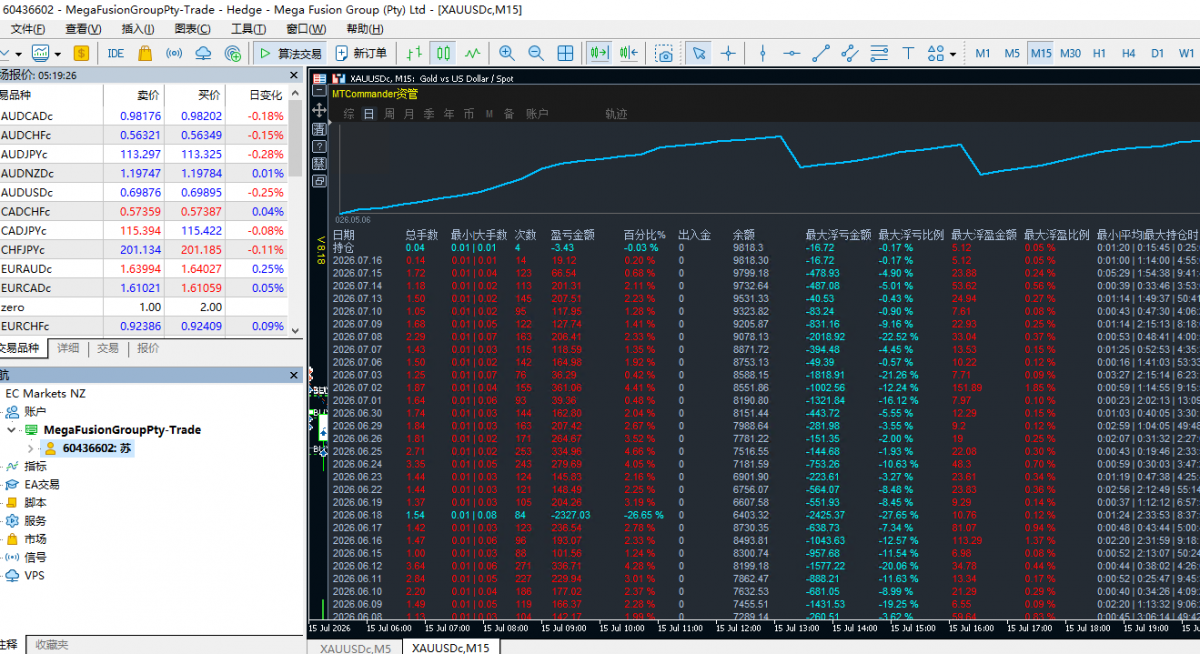Toggle the chart shift option
This screenshot has height=654, width=1200.
629,53
